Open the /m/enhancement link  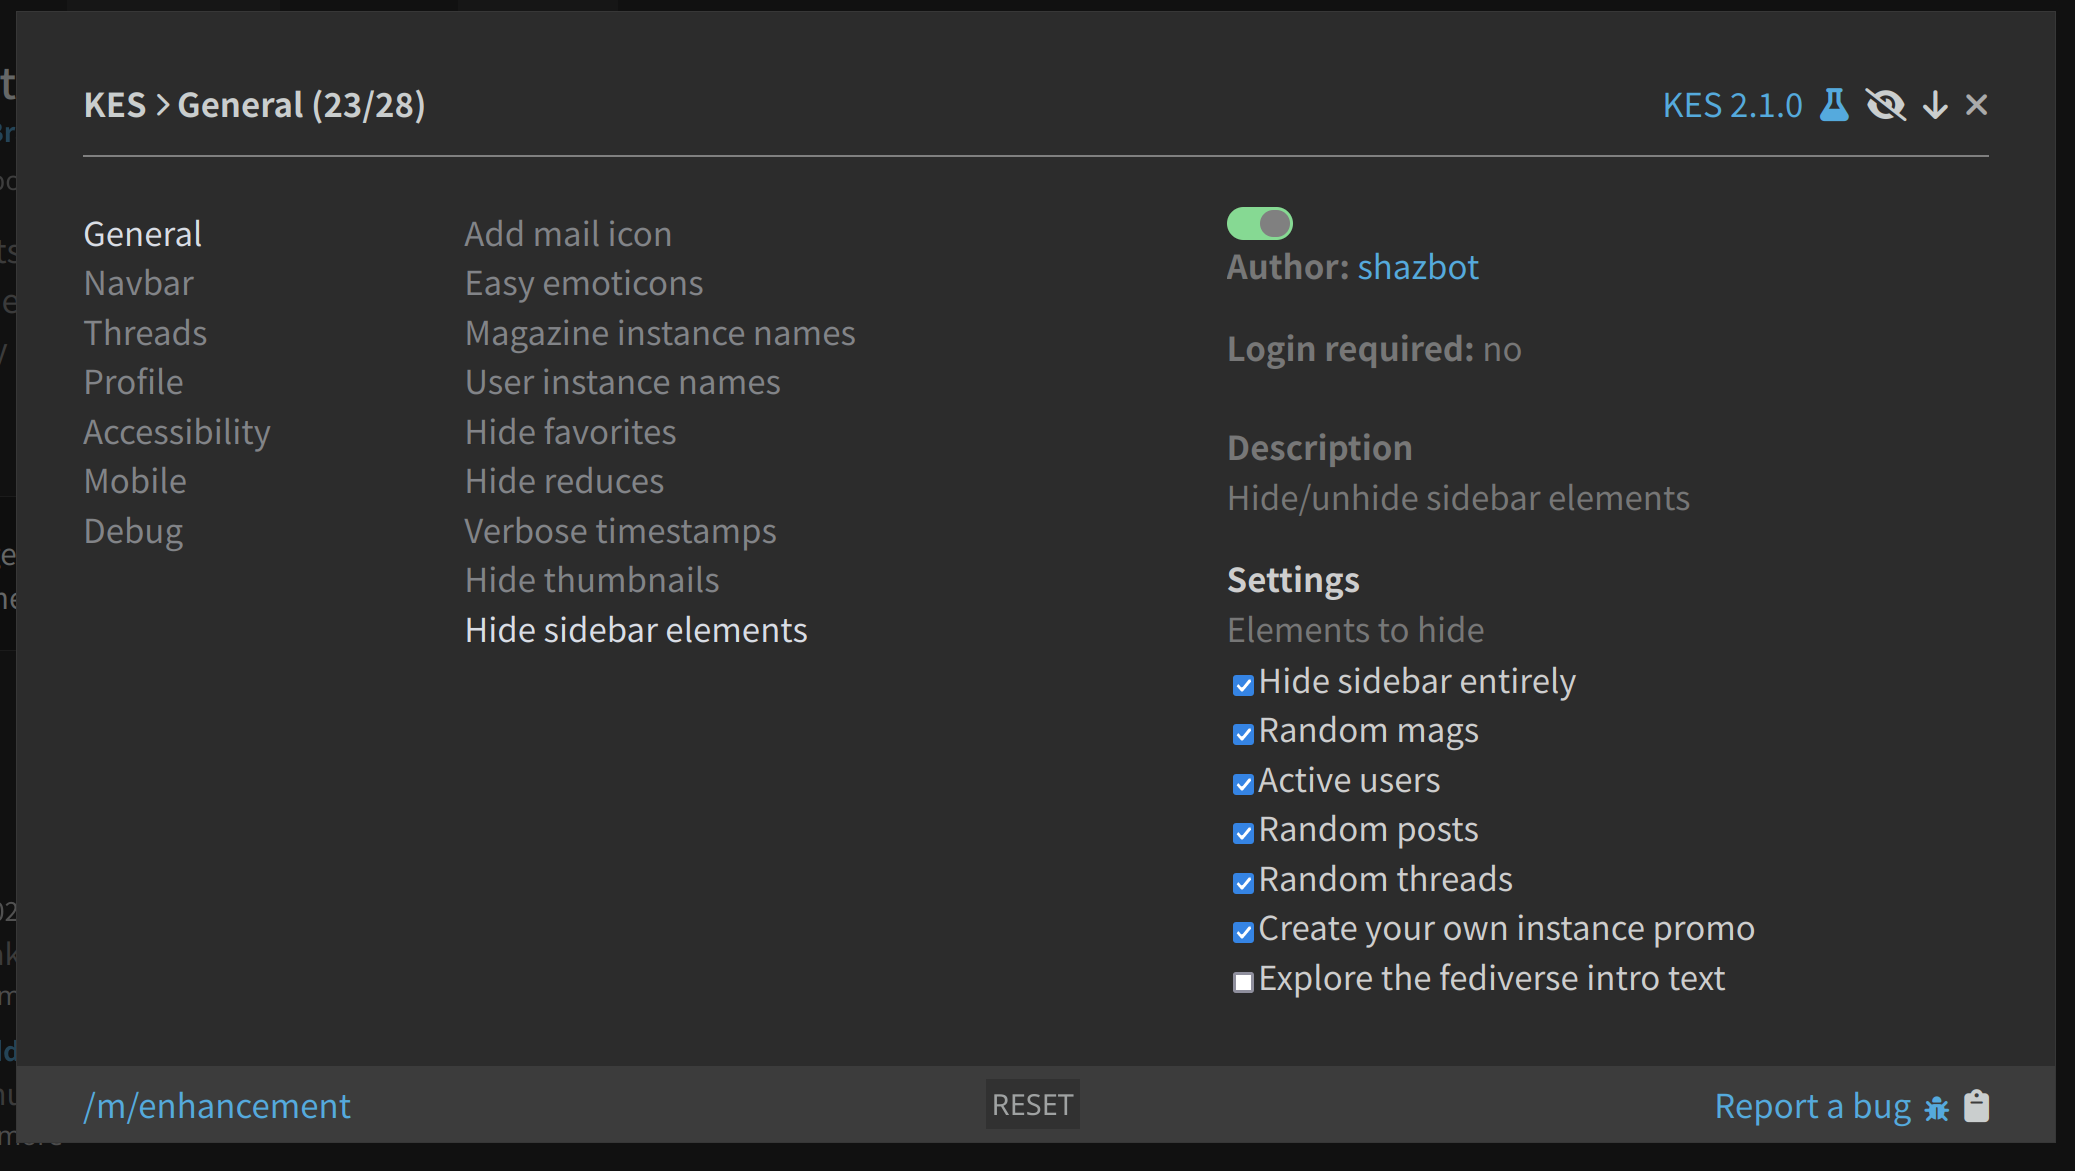[x=217, y=1106]
